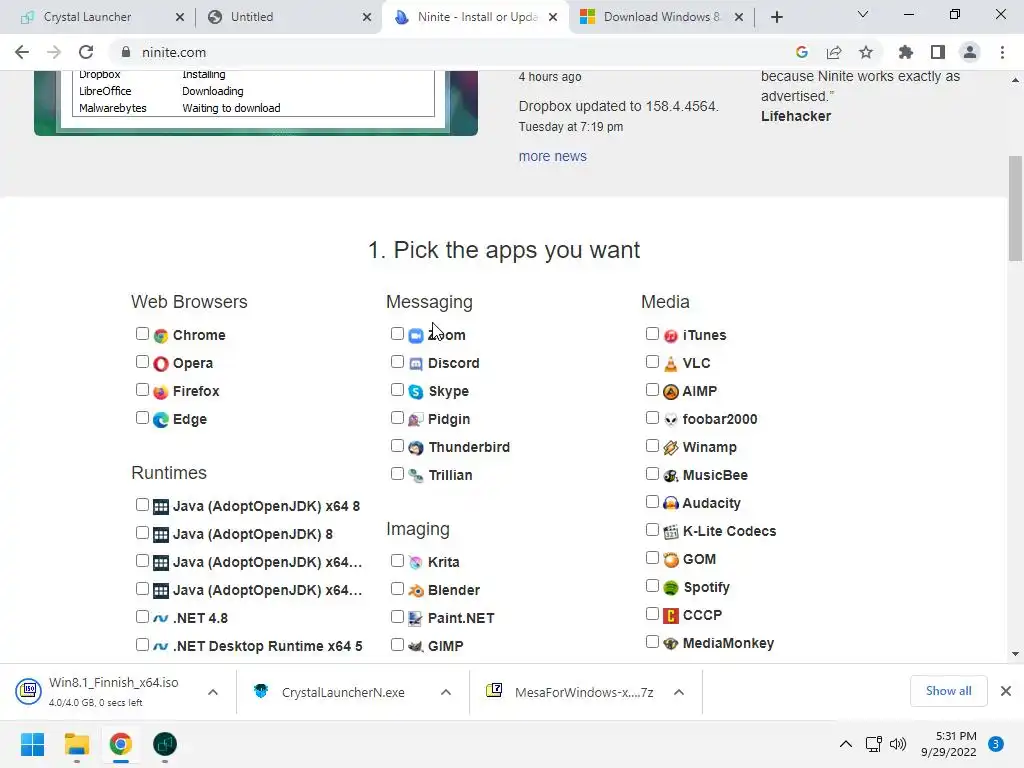Click the Spotify app icon
Image resolution: width=1024 pixels, height=768 pixels.
pos(671,588)
